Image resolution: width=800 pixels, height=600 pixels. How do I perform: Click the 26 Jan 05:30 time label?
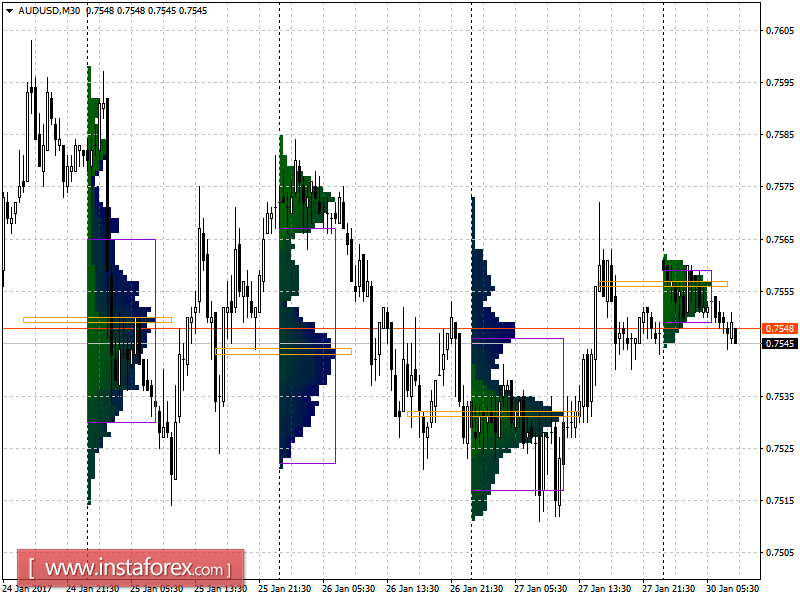[x=348, y=589]
